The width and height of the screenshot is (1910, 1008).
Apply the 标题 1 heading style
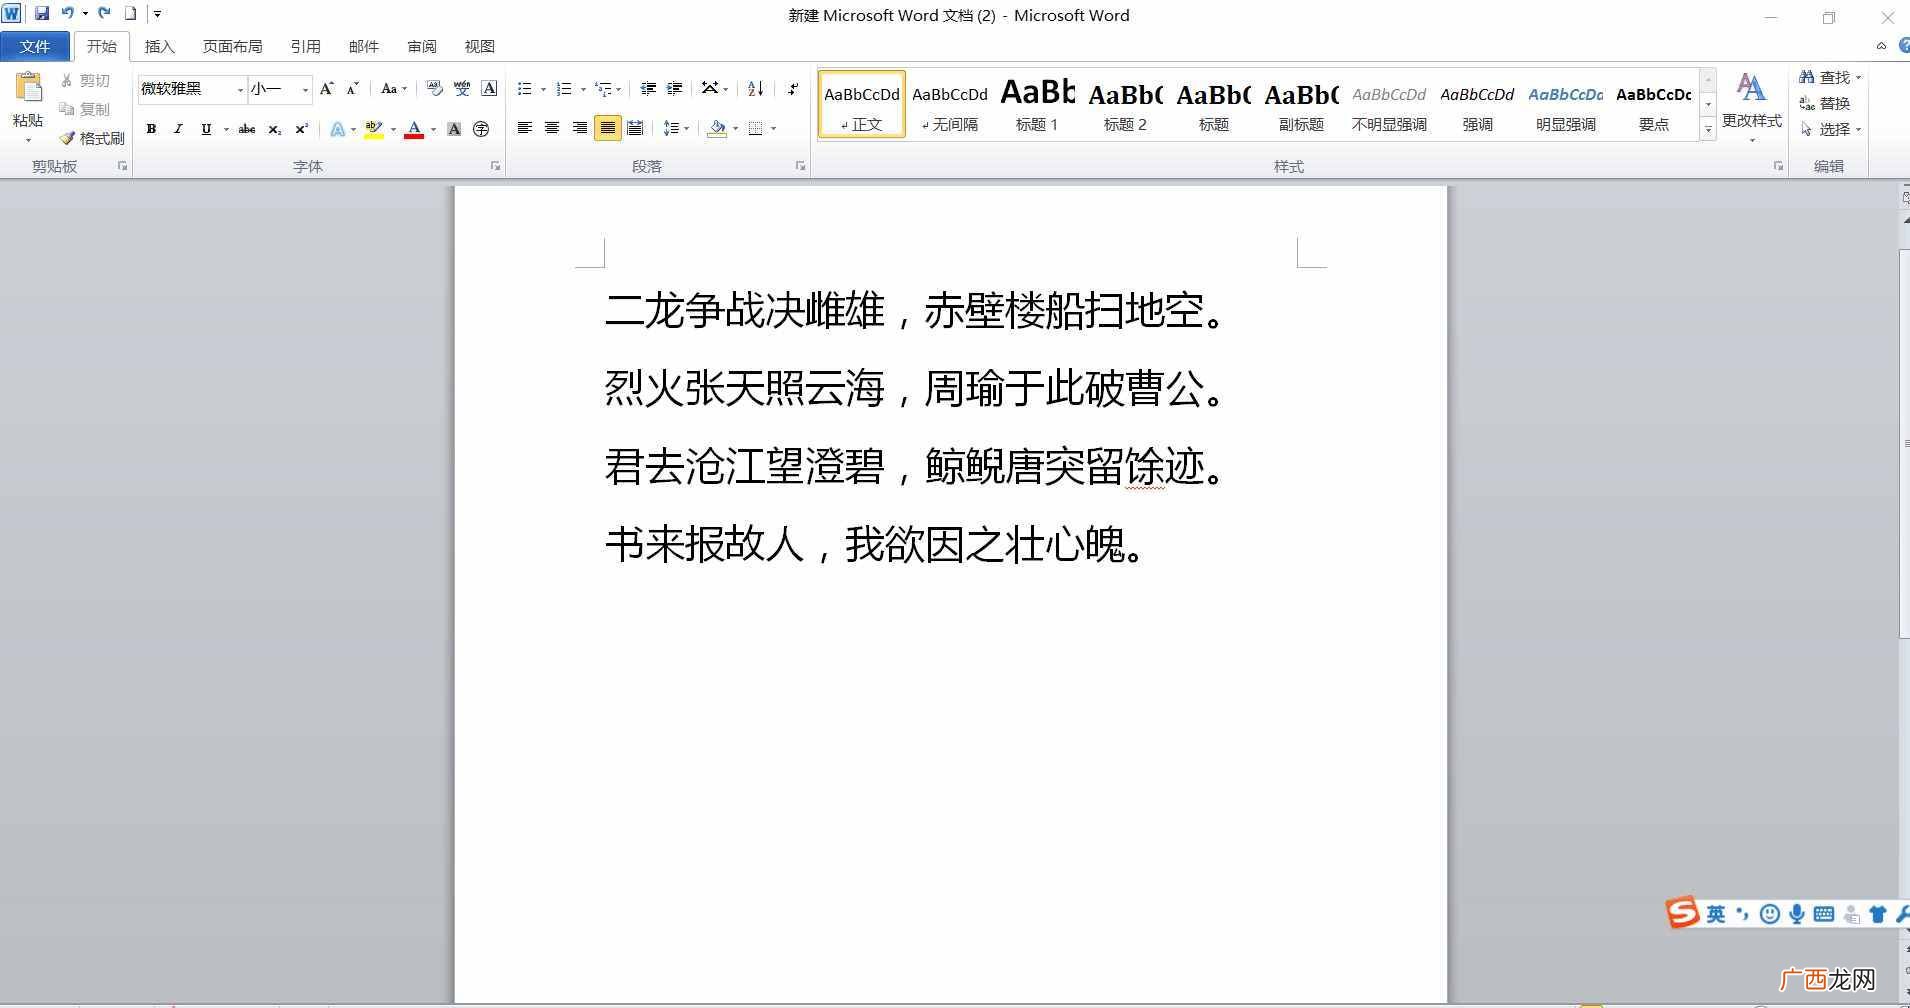click(1037, 105)
